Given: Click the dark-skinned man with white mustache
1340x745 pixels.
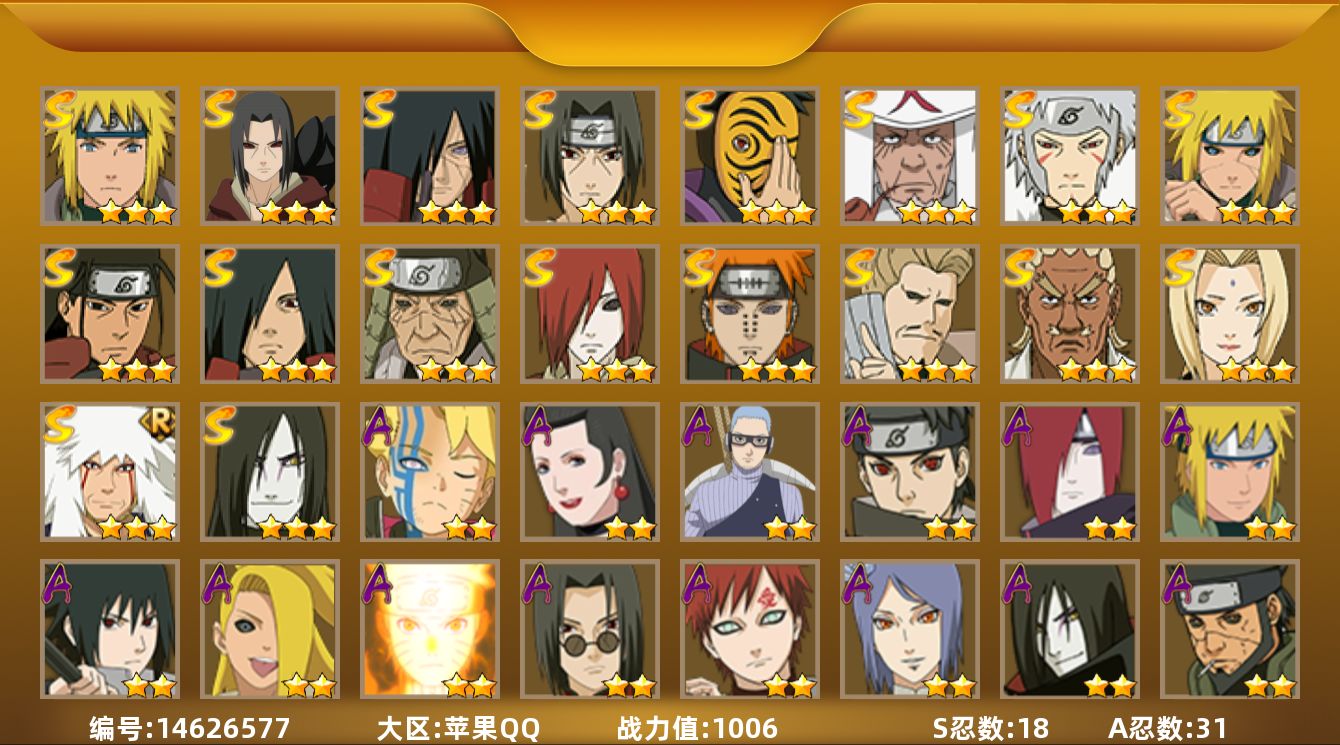Looking at the screenshot, I should click(1070, 314).
